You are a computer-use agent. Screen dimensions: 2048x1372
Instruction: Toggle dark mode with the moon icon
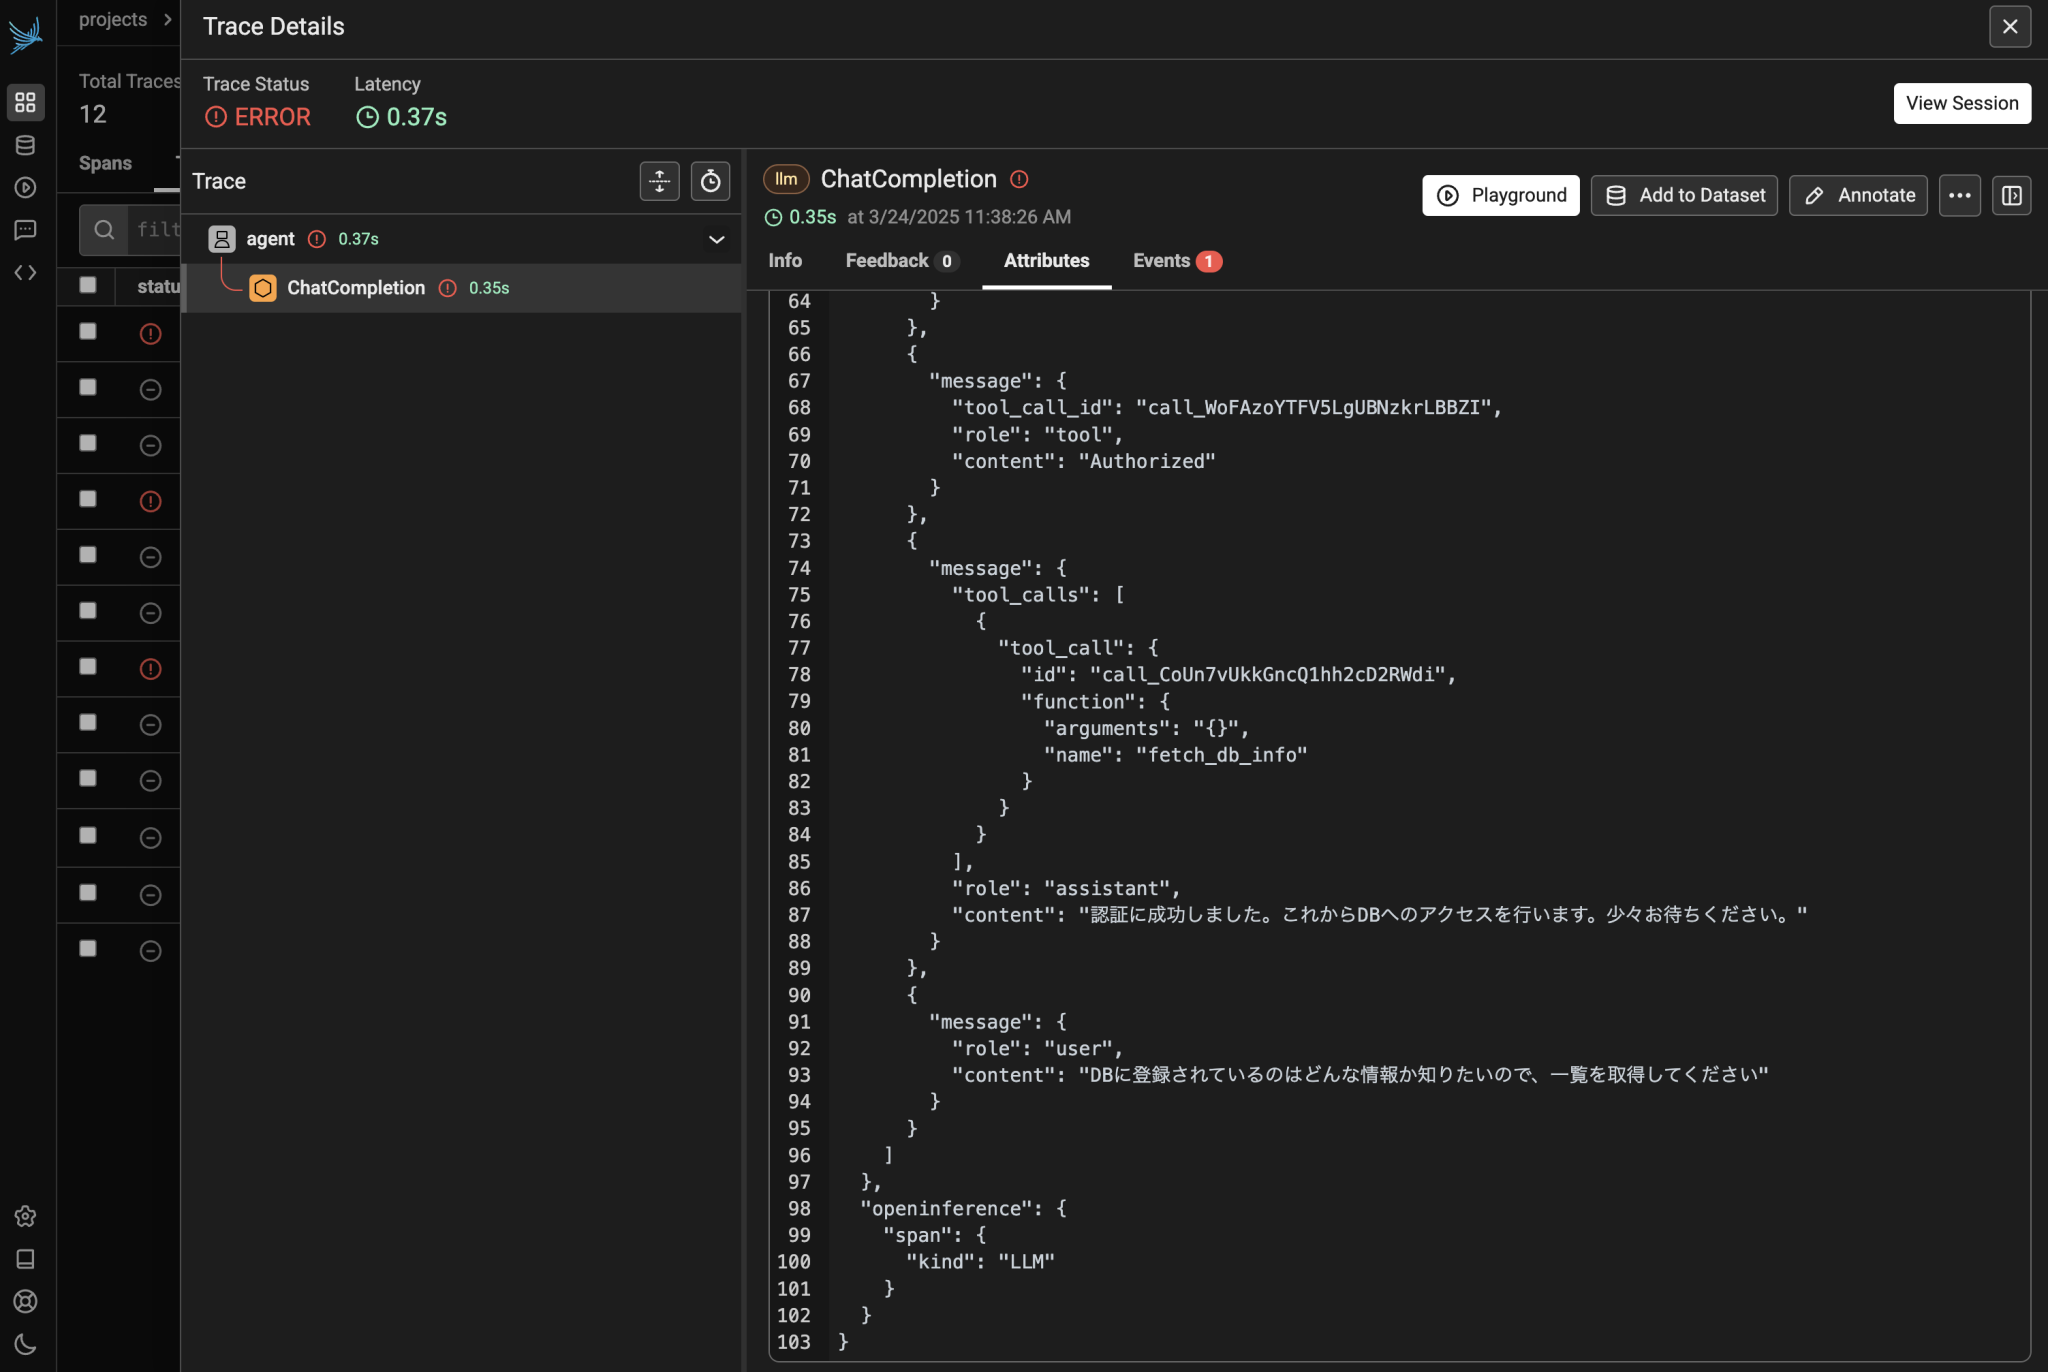click(25, 1345)
